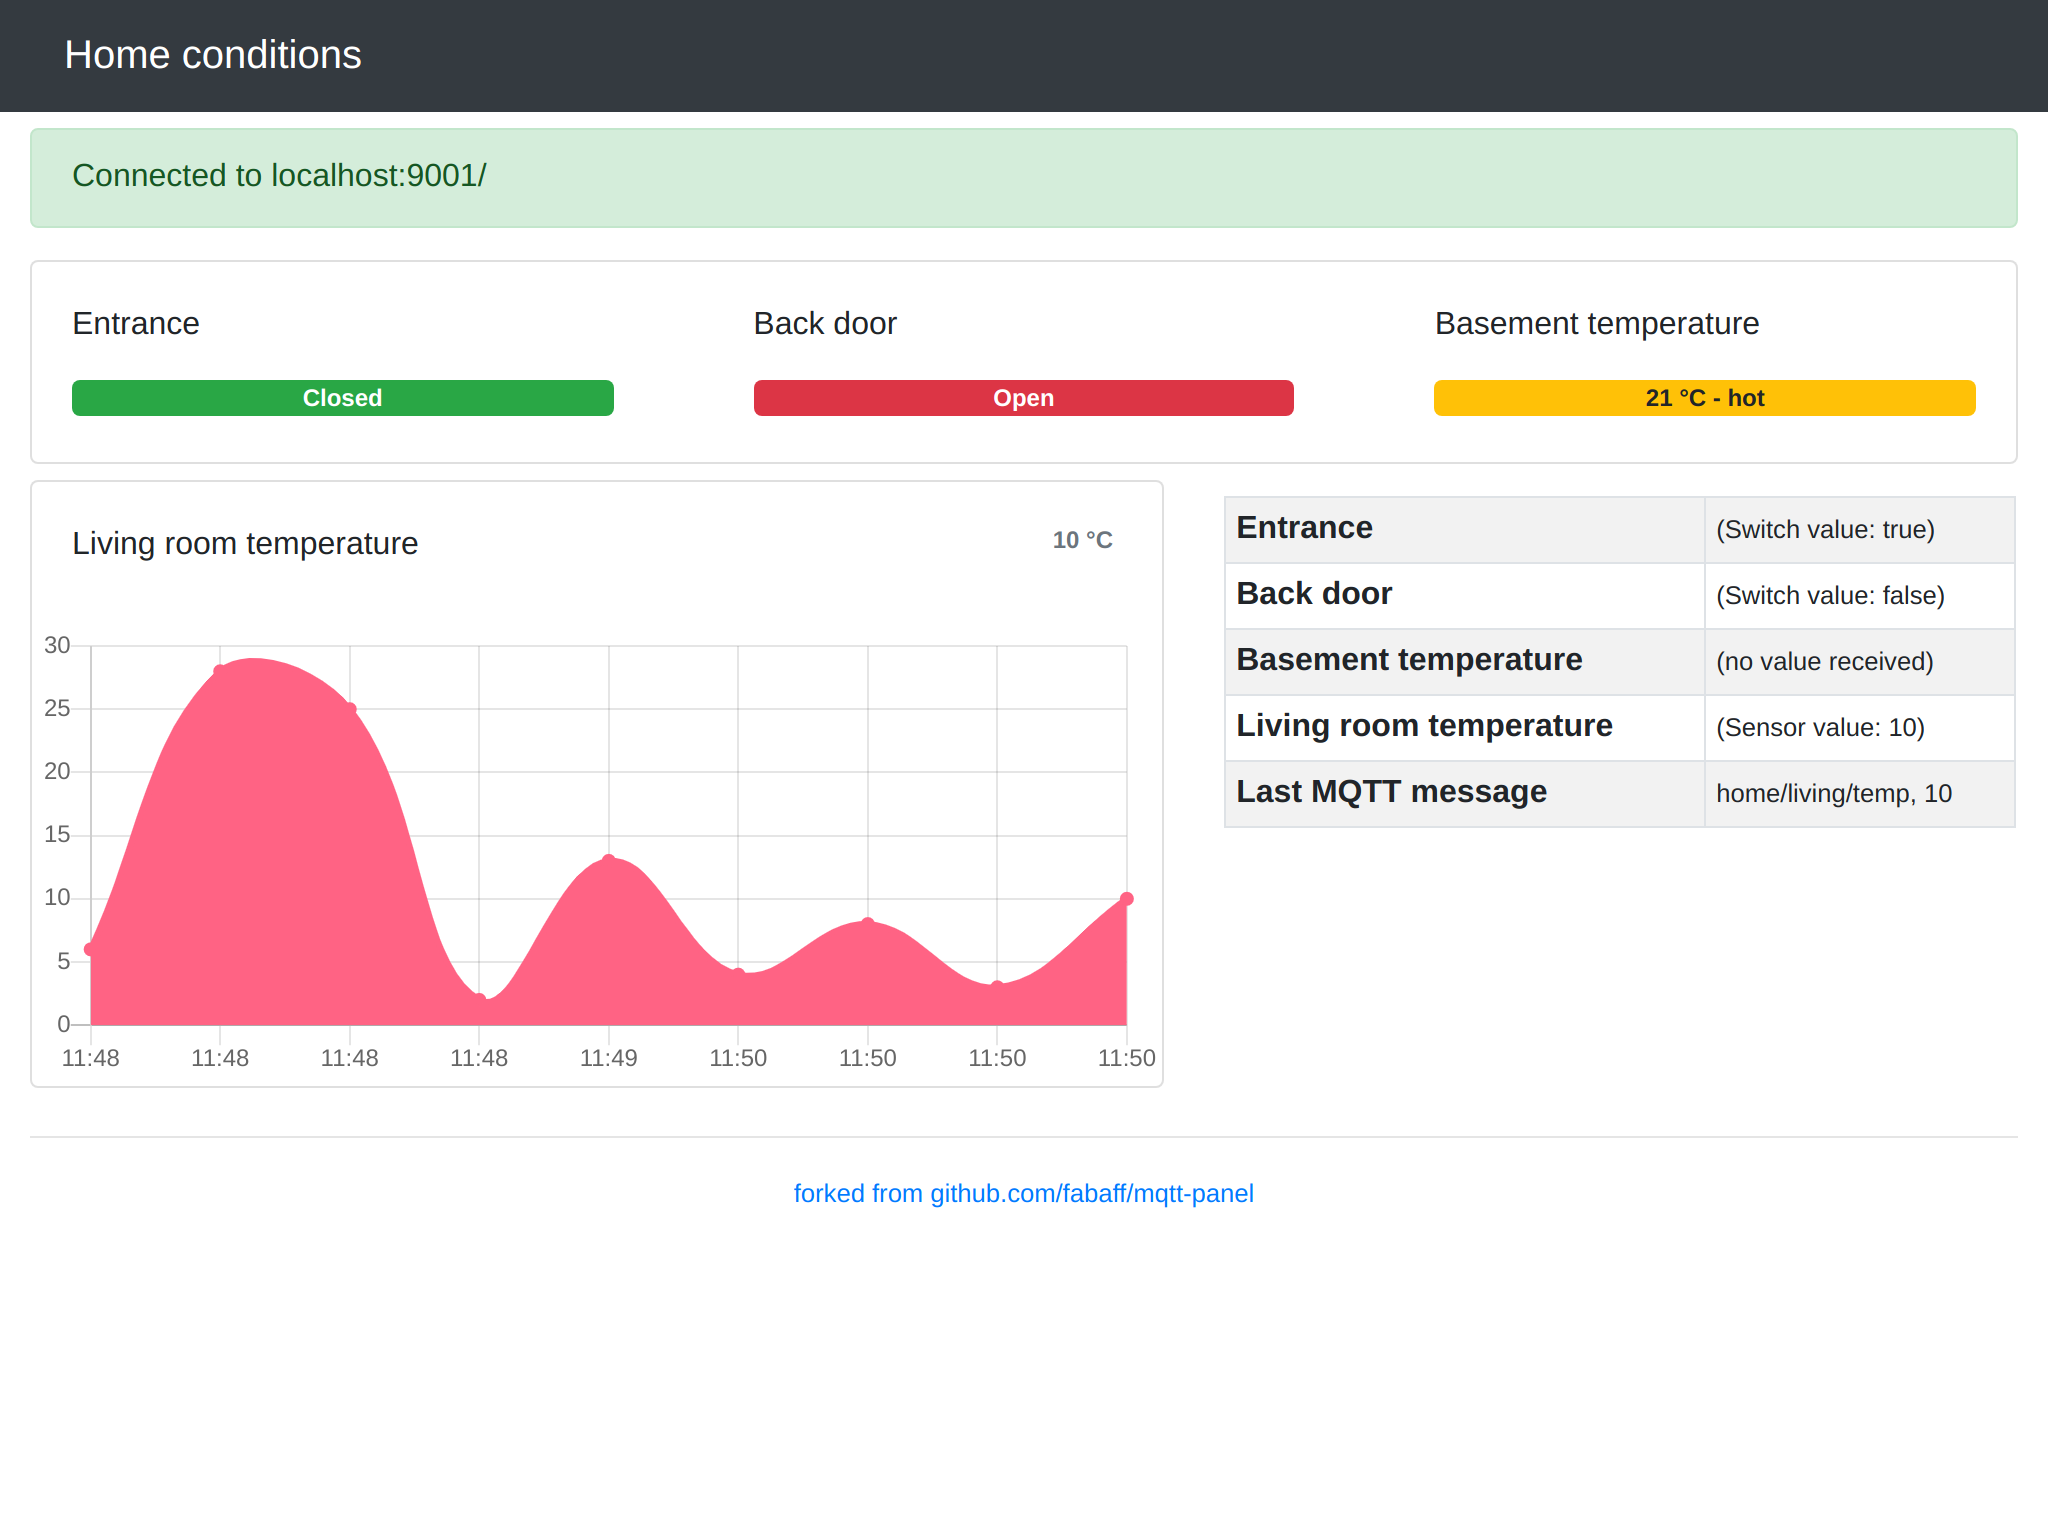Click the red Open back door badge
The width and height of the screenshot is (2048, 1535).
[1023, 398]
